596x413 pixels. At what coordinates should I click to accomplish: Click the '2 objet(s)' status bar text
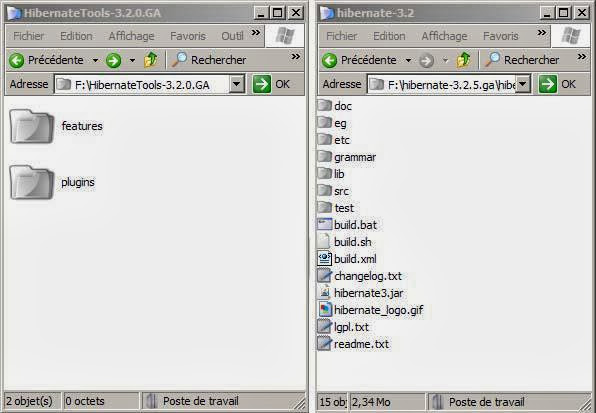[x=29, y=401]
